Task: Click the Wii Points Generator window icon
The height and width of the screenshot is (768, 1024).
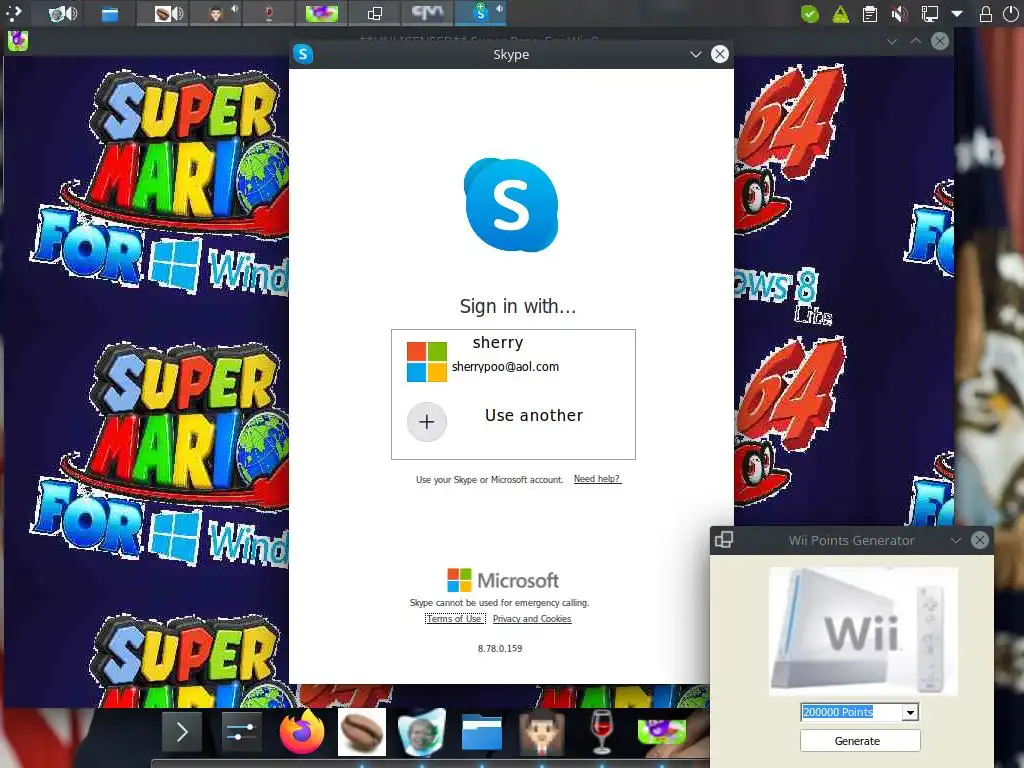Action: [x=724, y=540]
